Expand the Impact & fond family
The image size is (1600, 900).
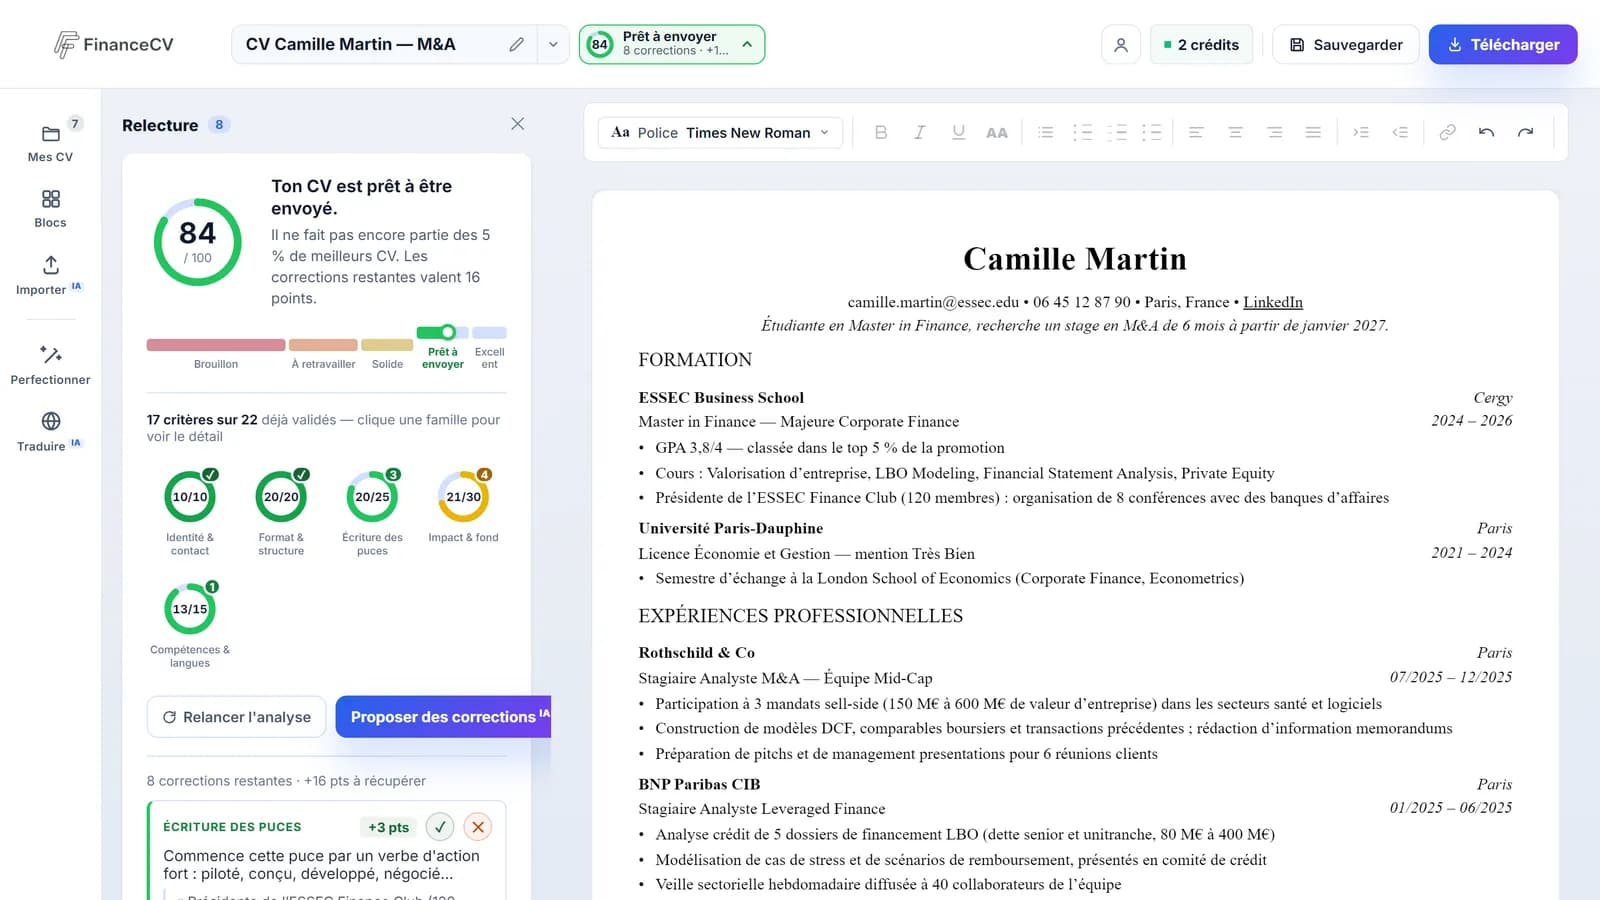pyautogui.click(x=463, y=507)
